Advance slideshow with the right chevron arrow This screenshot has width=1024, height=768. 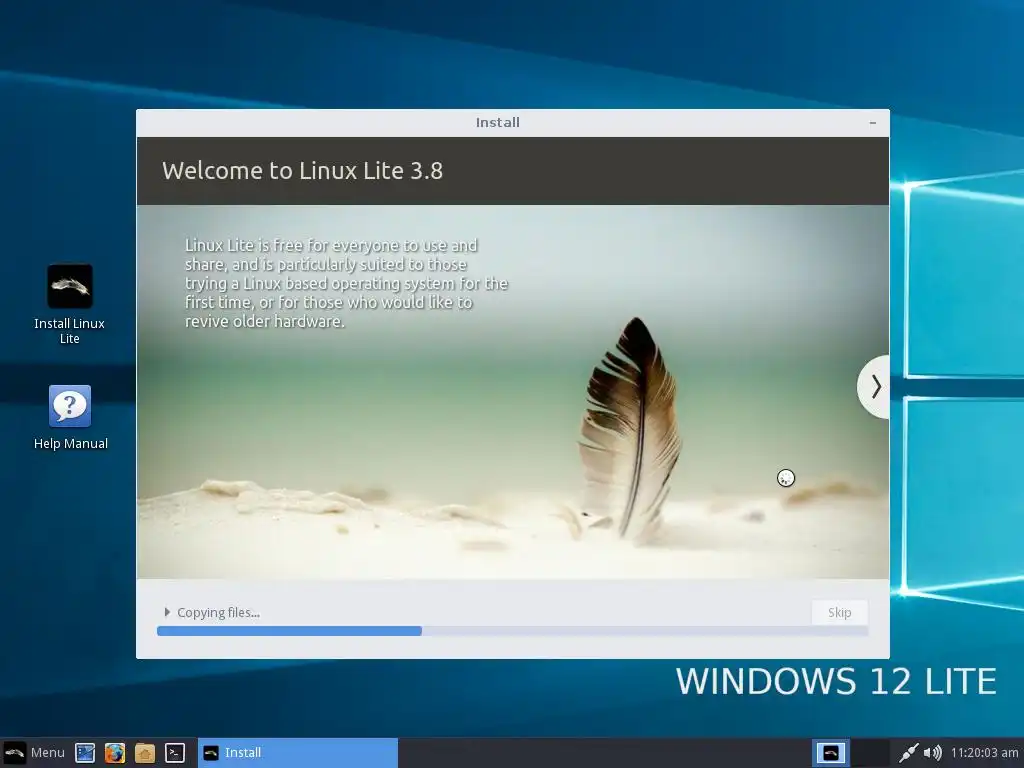[x=874, y=387]
